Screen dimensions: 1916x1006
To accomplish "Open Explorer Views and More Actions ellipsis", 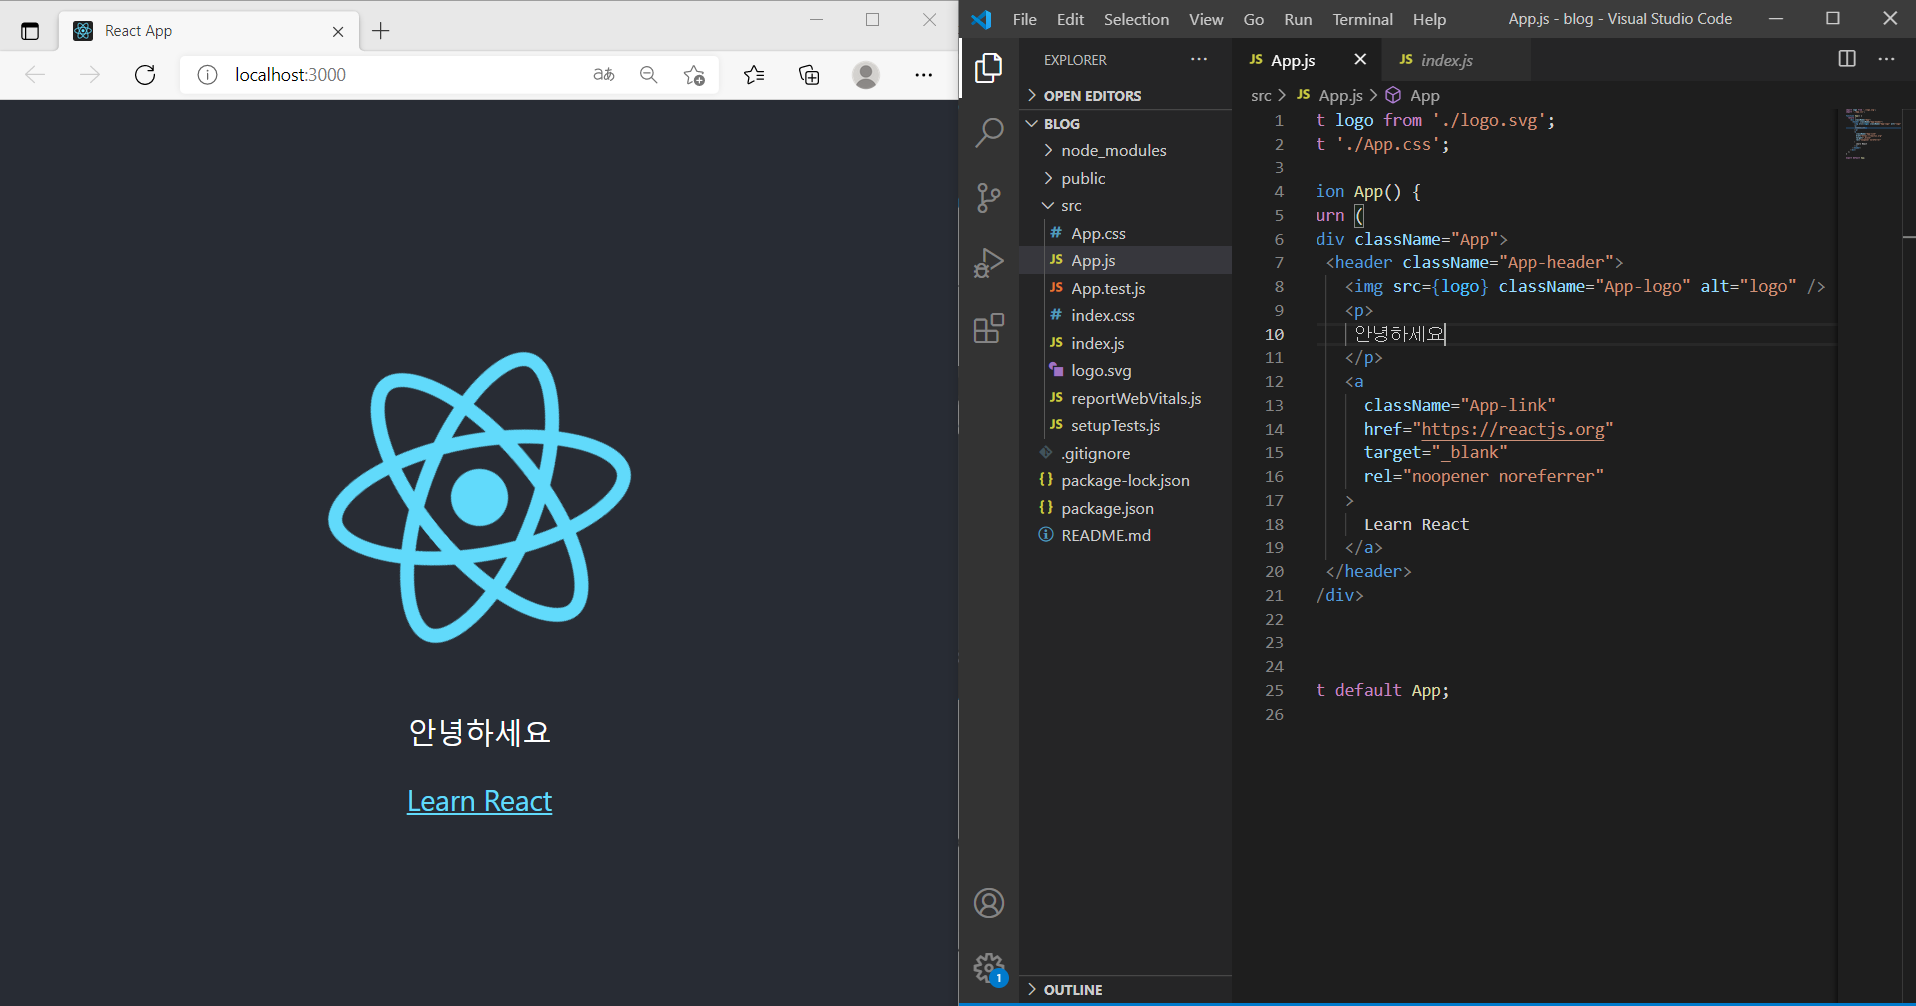I will pyautogui.click(x=1199, y=59).
